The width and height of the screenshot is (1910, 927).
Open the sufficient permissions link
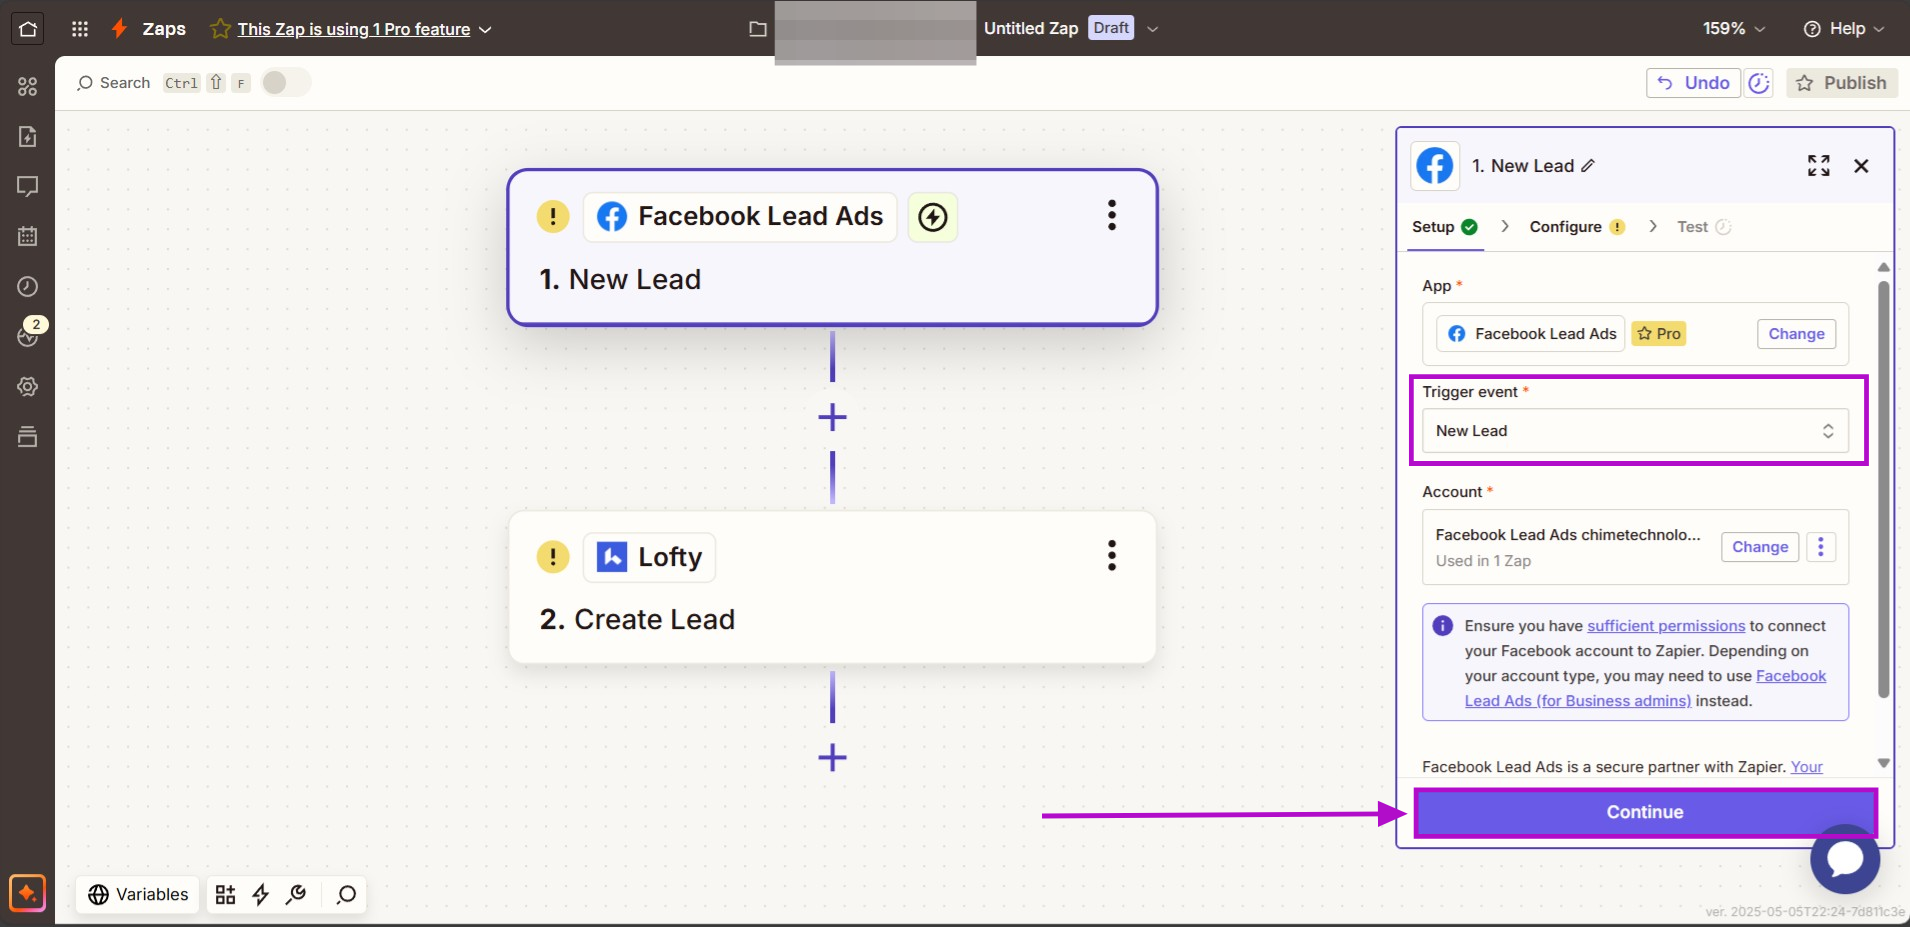(1665, 626)
